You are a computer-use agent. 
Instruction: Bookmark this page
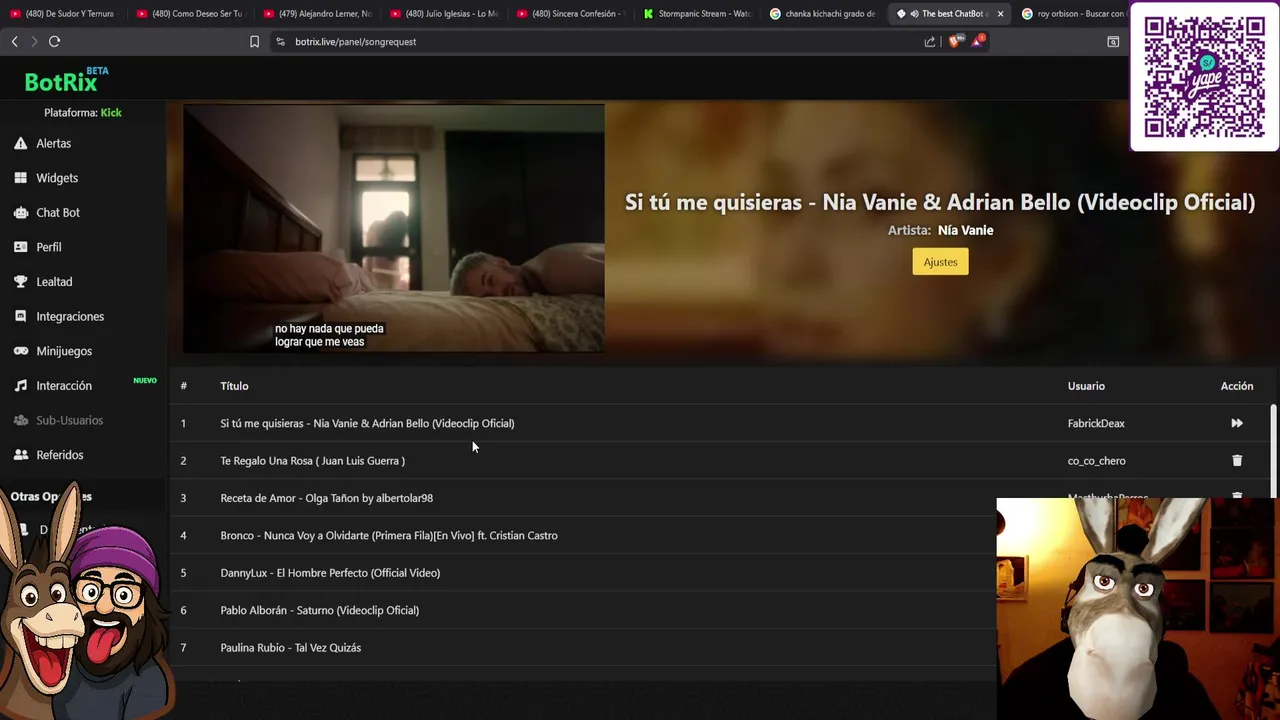(x=254, y=41)
